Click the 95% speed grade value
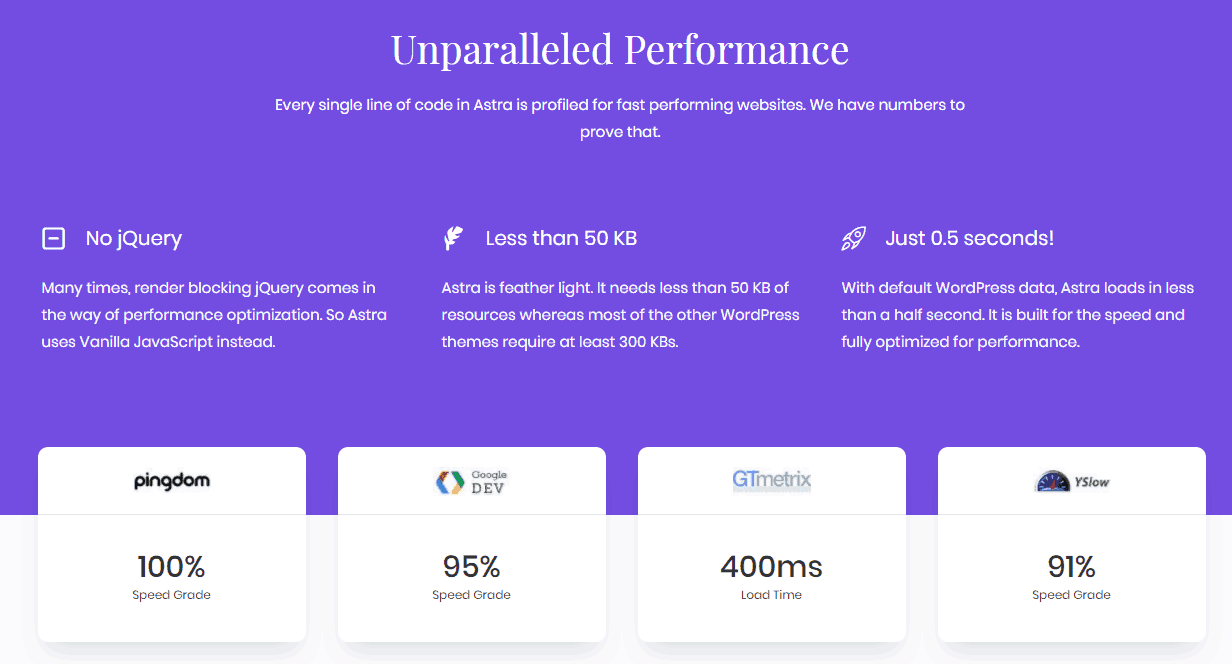Image resolution: width=1232 pixels, height=664 pixels. (472, 567)
